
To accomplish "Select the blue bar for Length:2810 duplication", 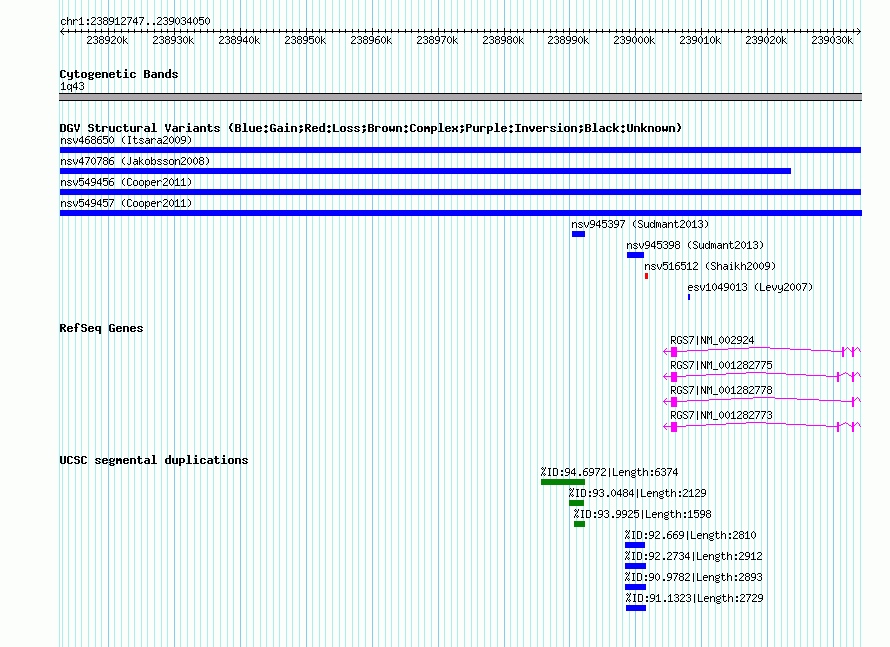I will 635,545.
